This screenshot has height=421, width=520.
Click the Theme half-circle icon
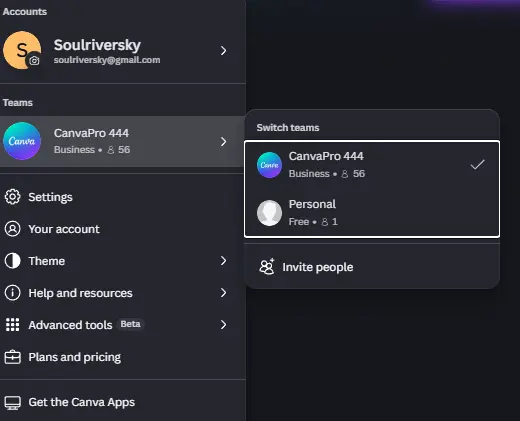coord(13,261)
